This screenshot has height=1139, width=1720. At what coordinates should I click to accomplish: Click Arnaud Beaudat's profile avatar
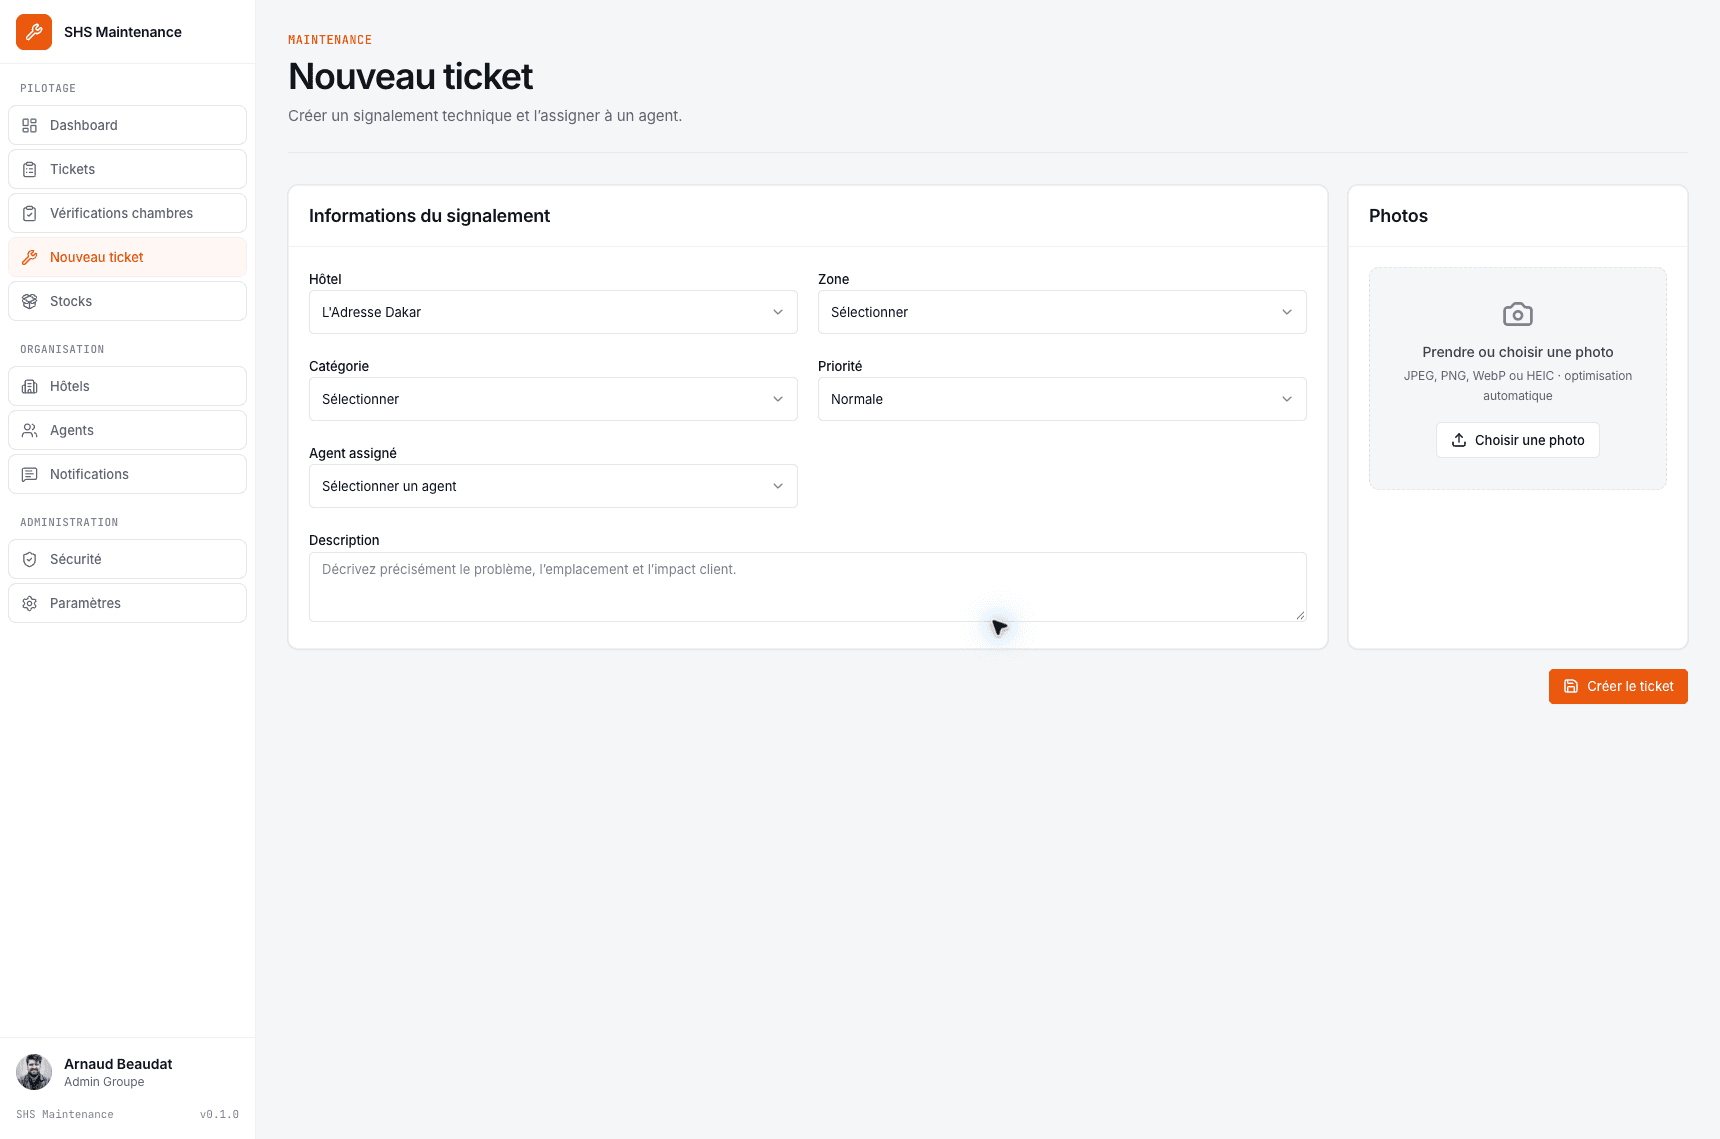point(34,1072)
